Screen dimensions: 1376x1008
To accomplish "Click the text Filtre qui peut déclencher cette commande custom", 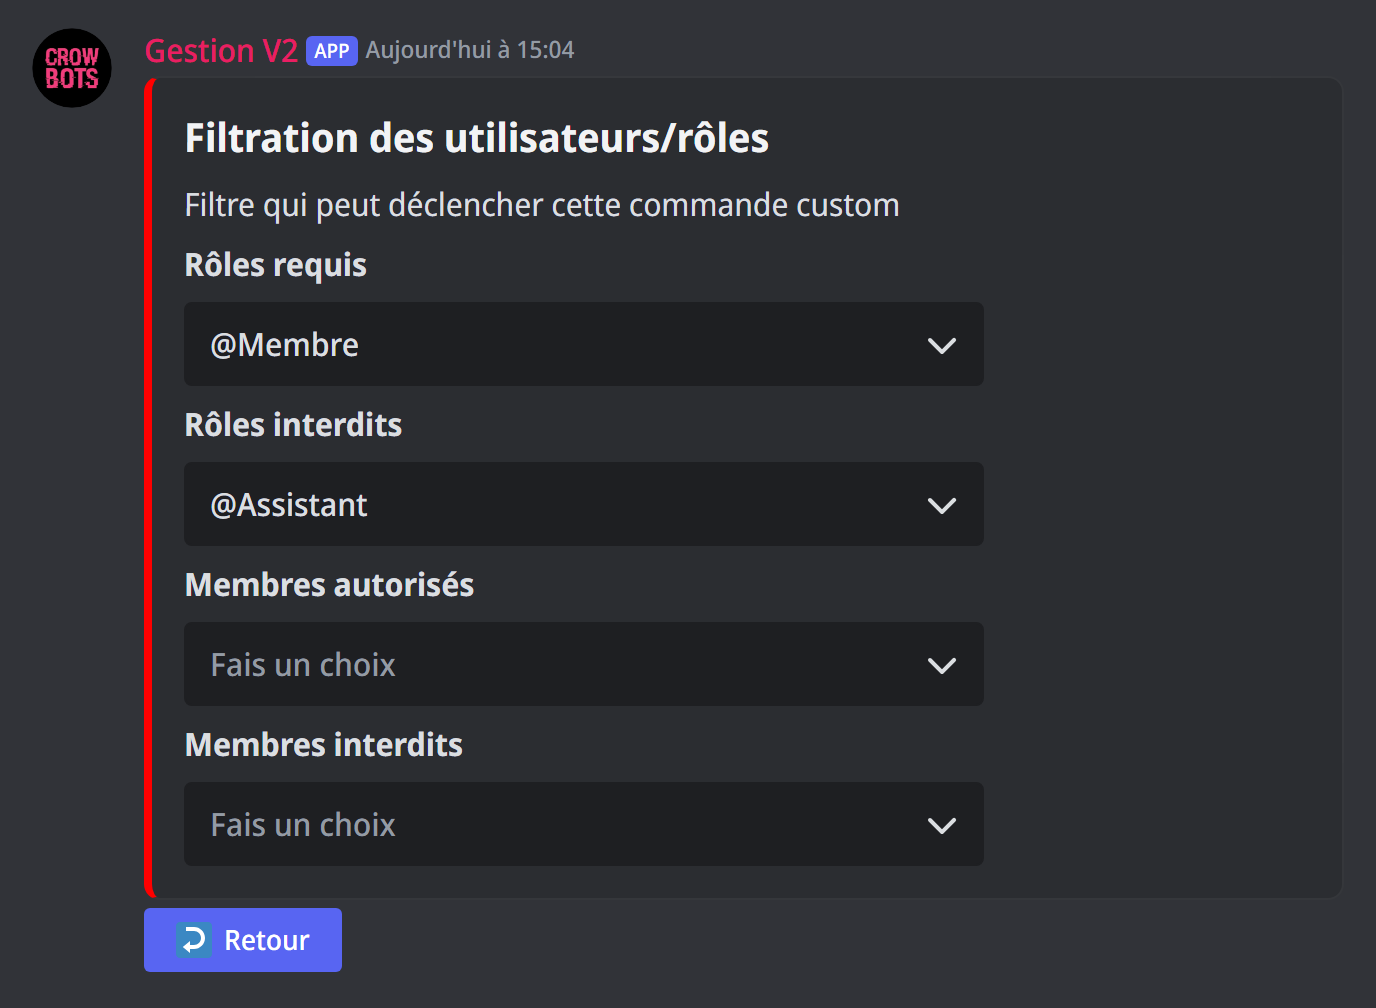I will point(542,205).
